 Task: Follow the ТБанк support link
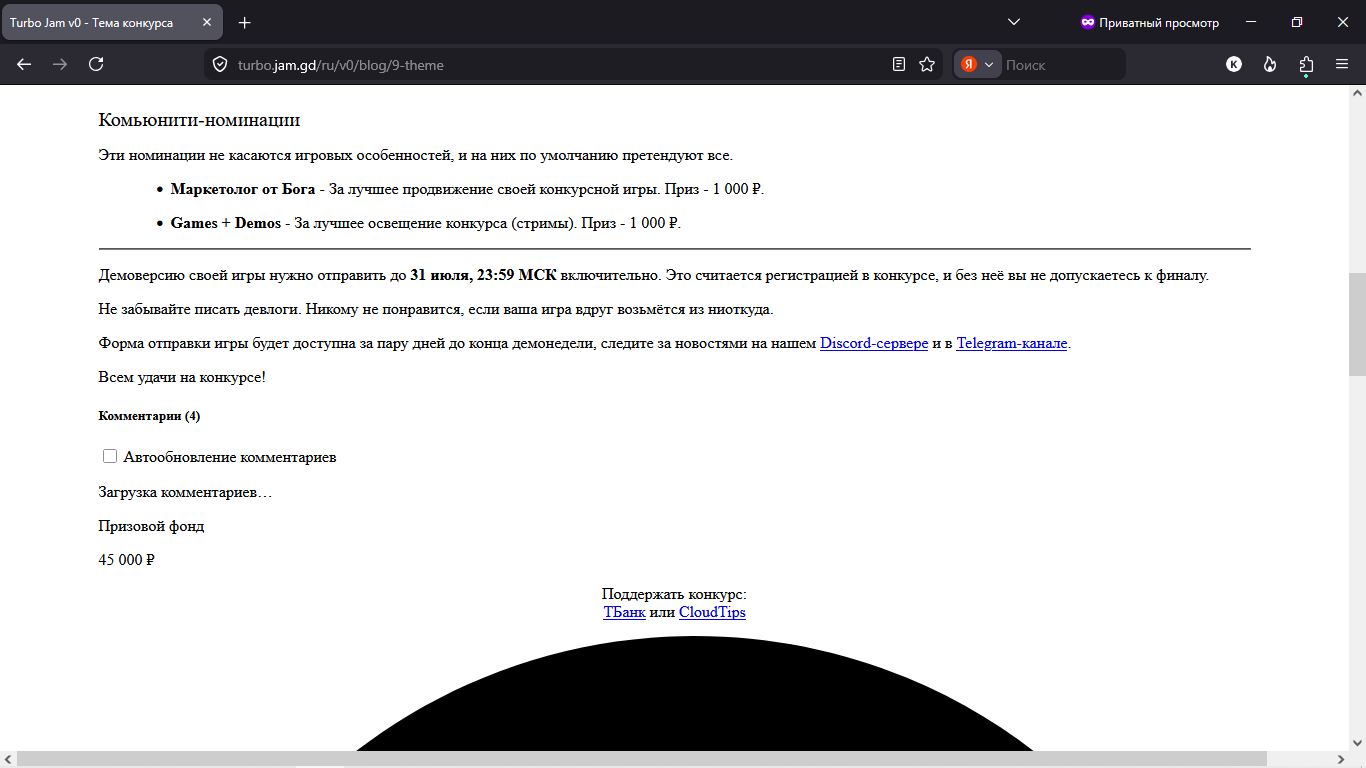(x=624, y=612)
